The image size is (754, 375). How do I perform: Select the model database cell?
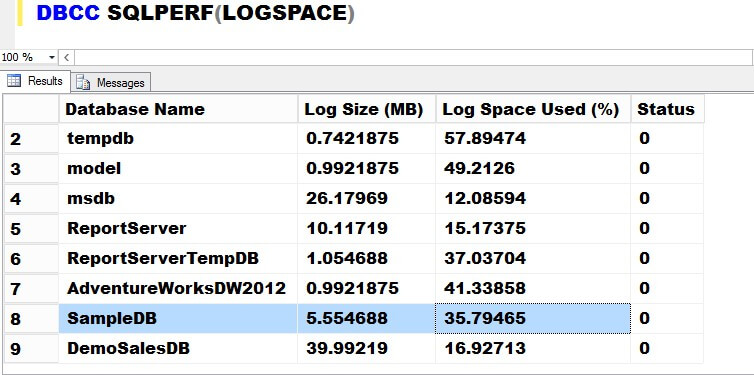click(178, 169)
